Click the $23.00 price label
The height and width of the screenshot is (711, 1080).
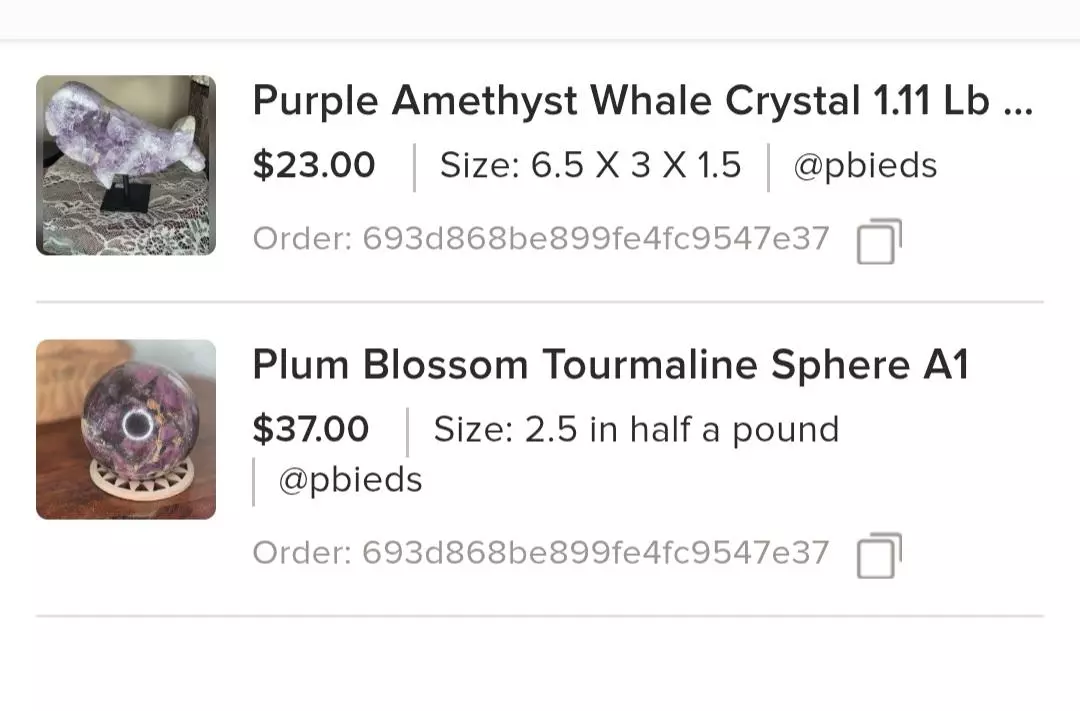pyautogui.click(x=314, y=164)
